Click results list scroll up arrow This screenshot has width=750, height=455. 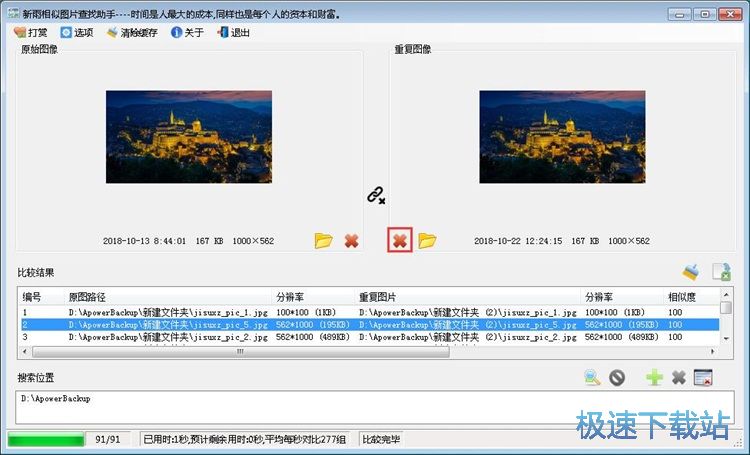coord(726,295)
